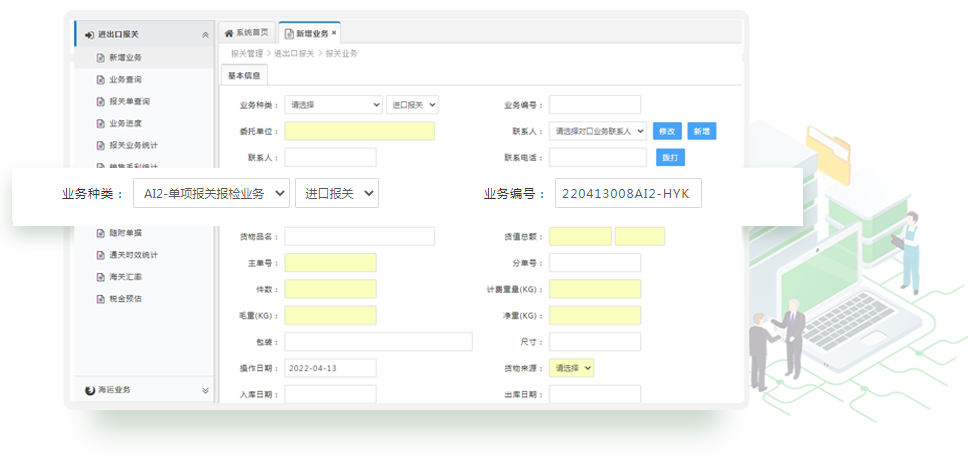Click the blue 修改 button
Screen dimensions: 968x466
point(667,131)
